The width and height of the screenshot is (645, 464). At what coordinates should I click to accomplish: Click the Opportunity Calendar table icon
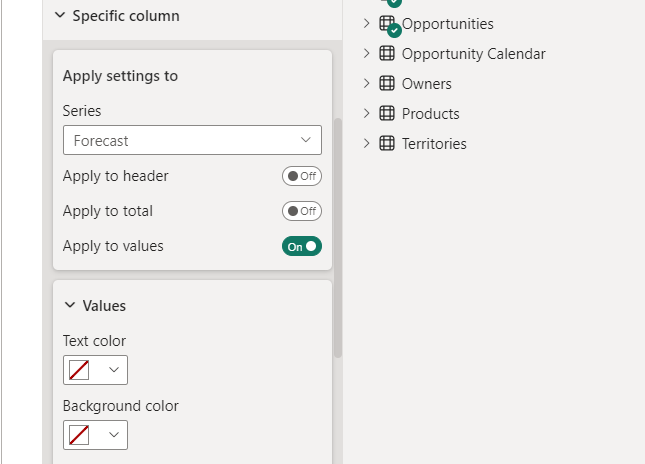(387, 54)
